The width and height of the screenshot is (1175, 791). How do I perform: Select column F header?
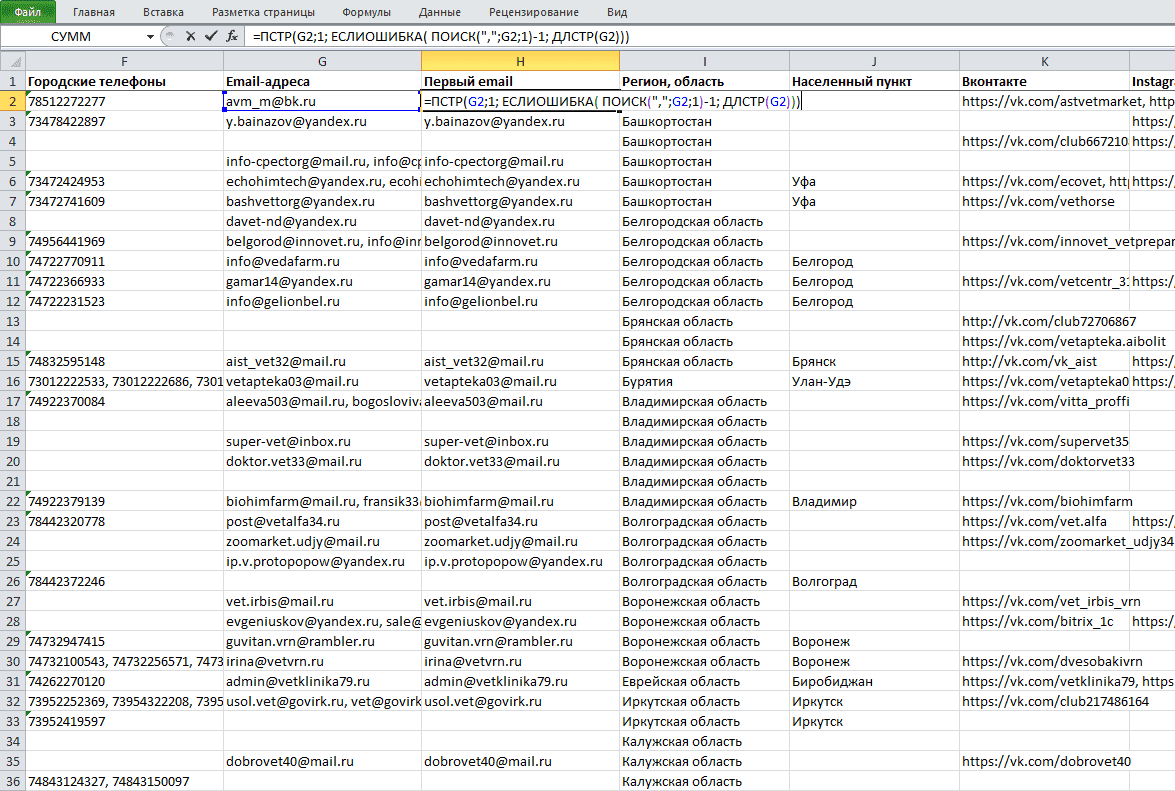pyautogui.click(x=124, y=61)
